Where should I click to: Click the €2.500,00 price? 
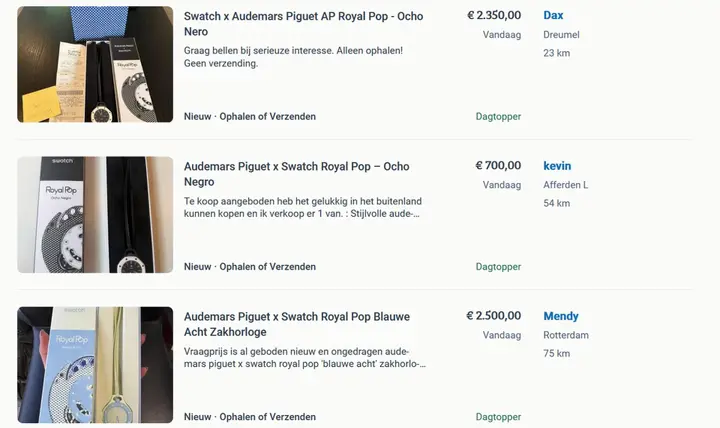coord(494,315)
